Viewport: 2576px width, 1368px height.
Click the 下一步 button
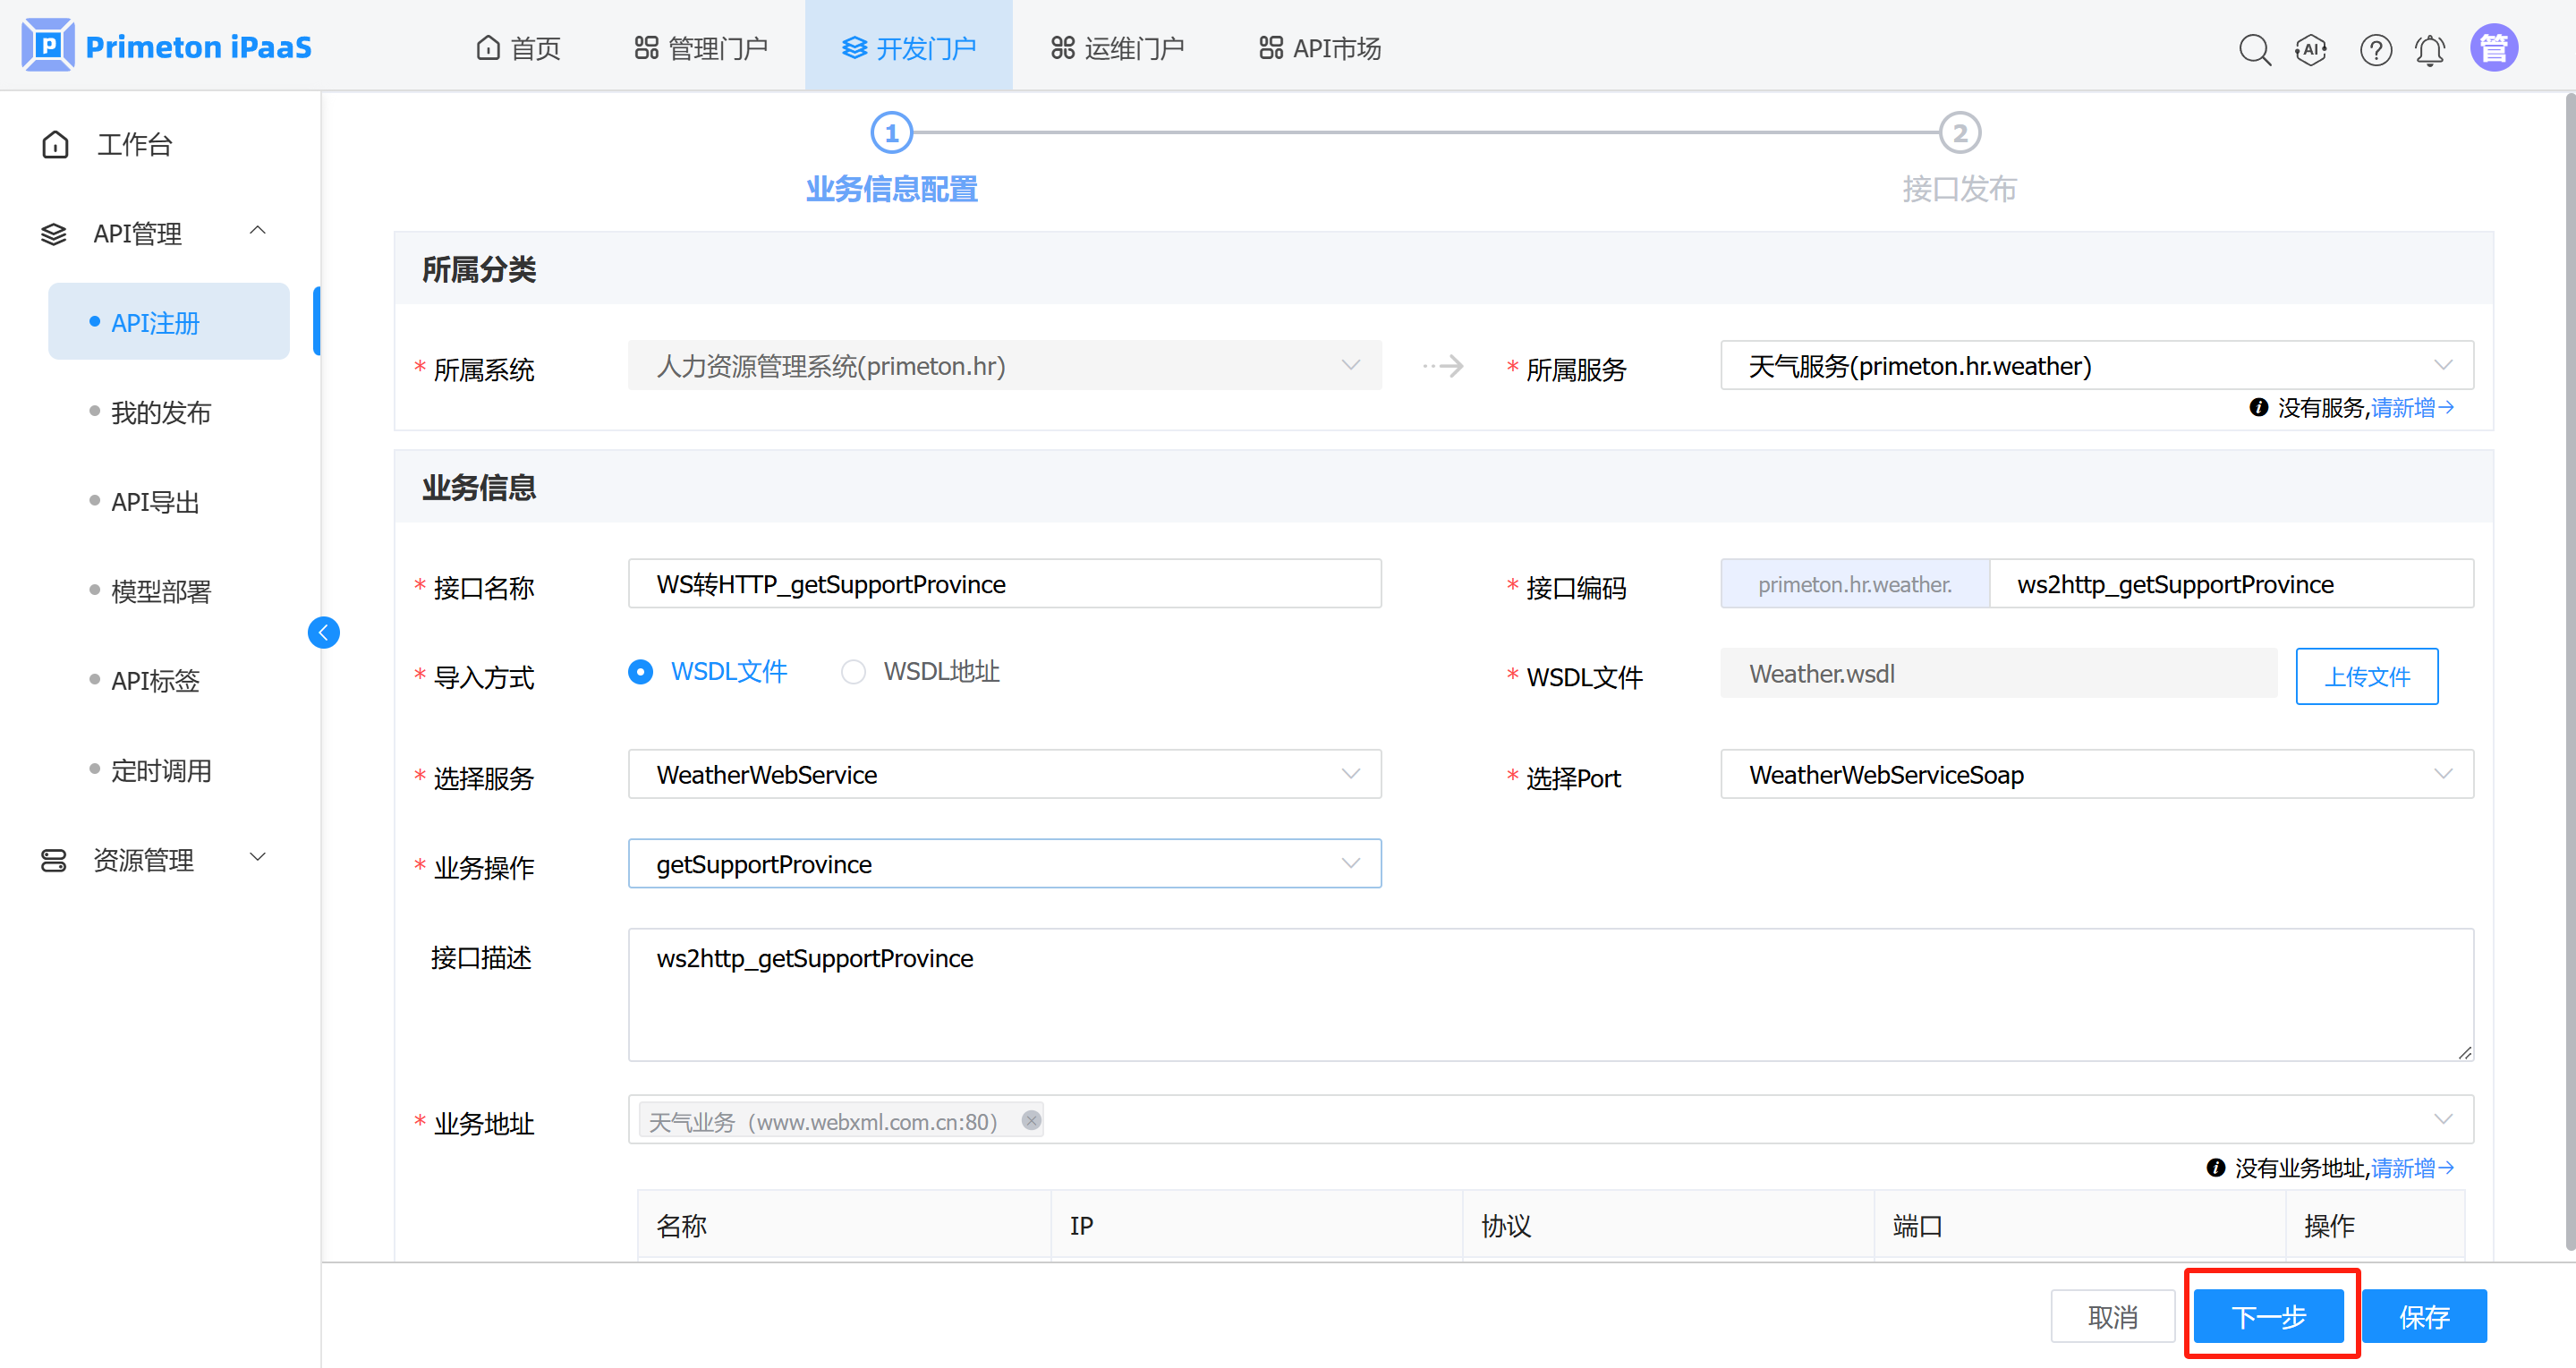click(x=2268, y=1316)
